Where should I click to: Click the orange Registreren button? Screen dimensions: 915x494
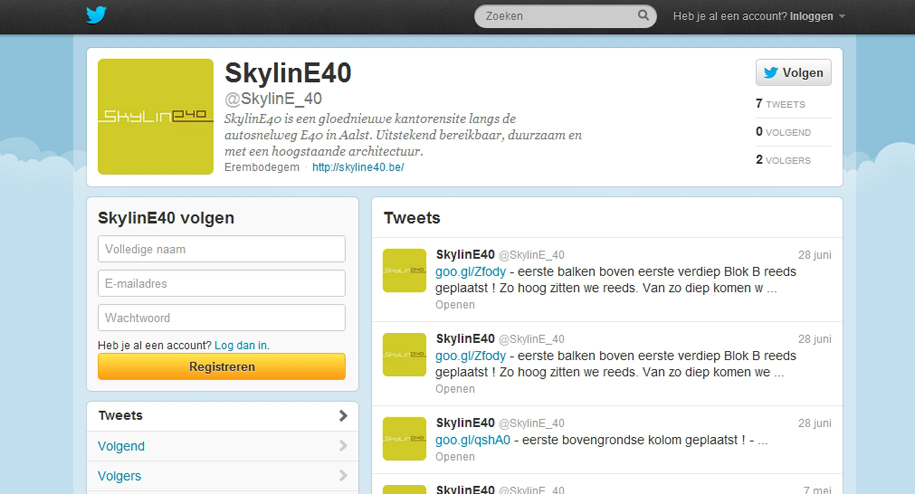coord(222,367)
